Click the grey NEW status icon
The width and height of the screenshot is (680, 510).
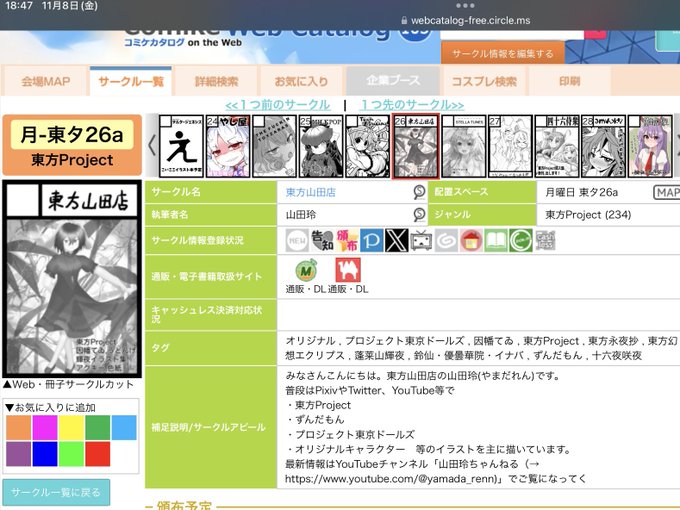click(x=297, y=241)
